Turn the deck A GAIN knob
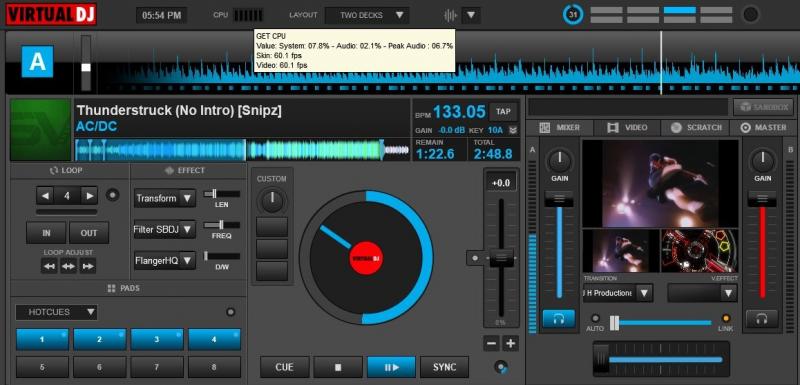 [559, 161]
